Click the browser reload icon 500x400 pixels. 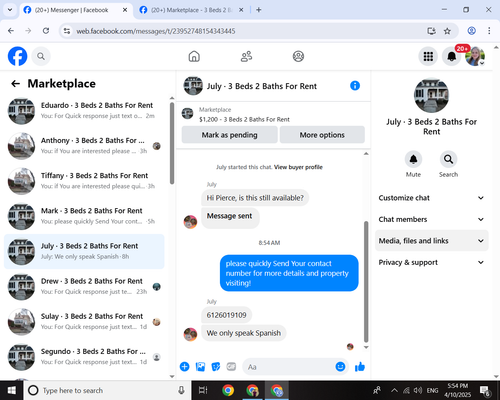(x=46, y=31)
